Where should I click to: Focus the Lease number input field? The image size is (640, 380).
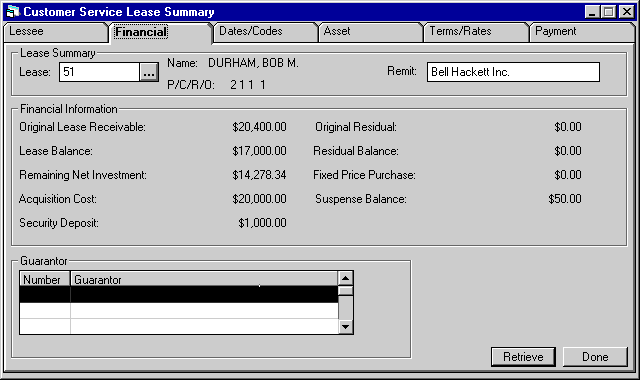[99, 72]
